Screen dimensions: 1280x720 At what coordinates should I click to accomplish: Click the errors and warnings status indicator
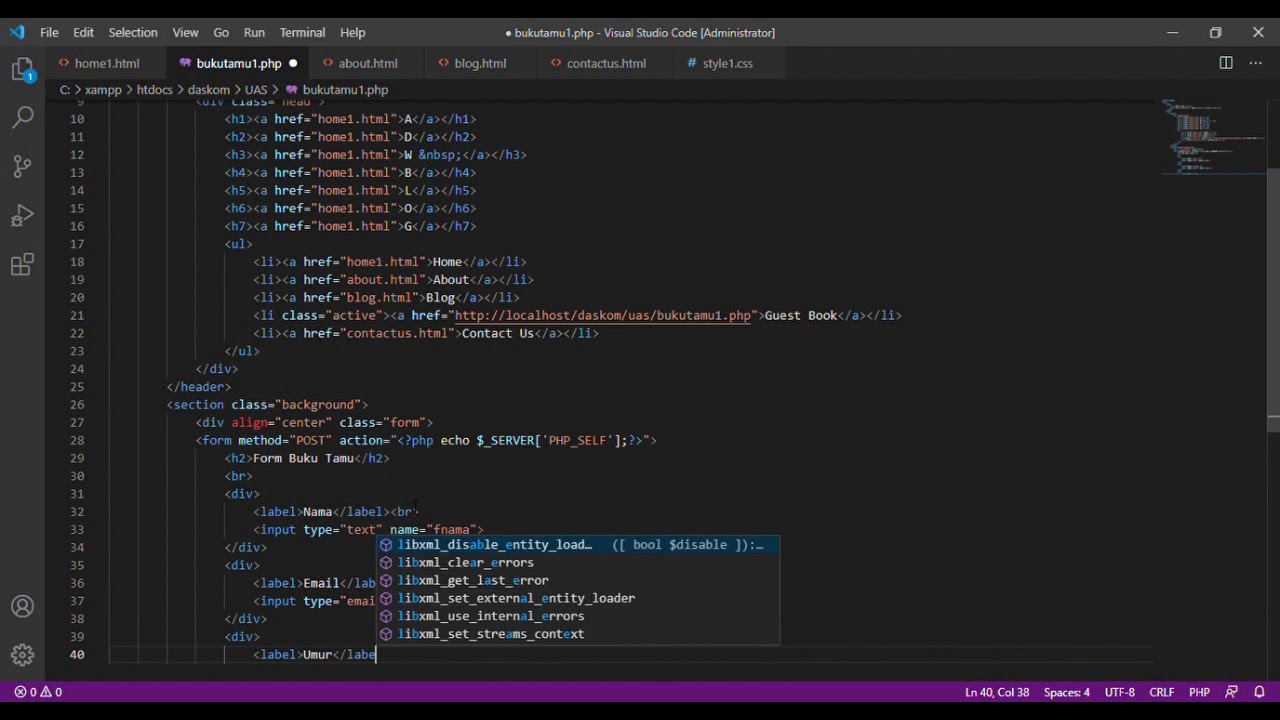38,692
